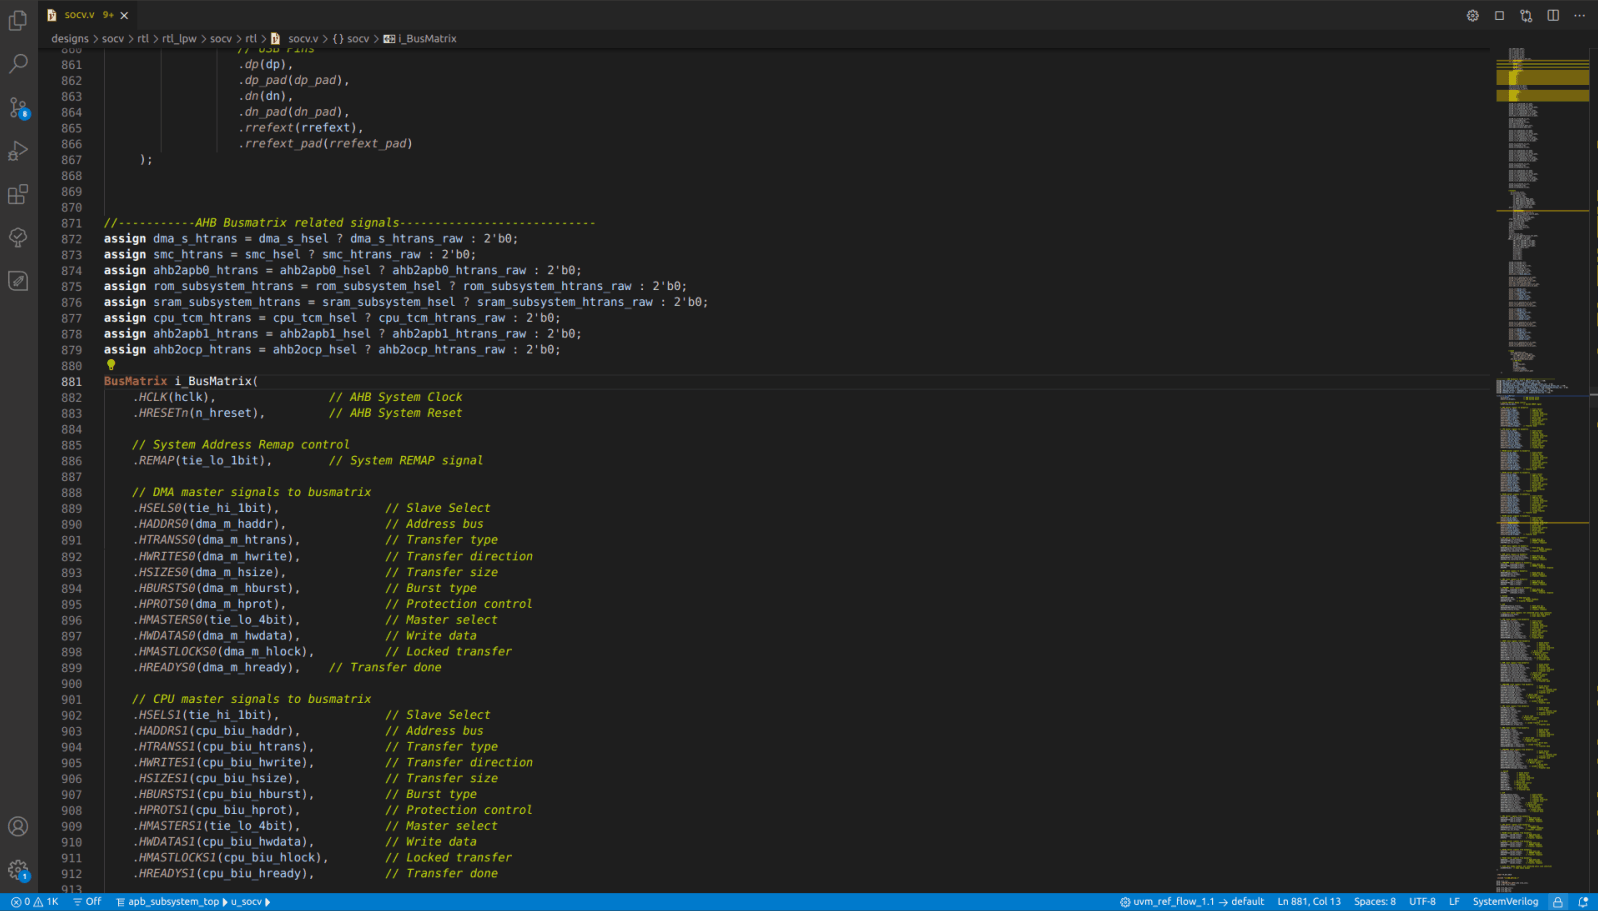Click the rtl_lpw breadcrumb folder
Image resolution: width=1598 pixels, height=911 pixels.
[180, 39]
